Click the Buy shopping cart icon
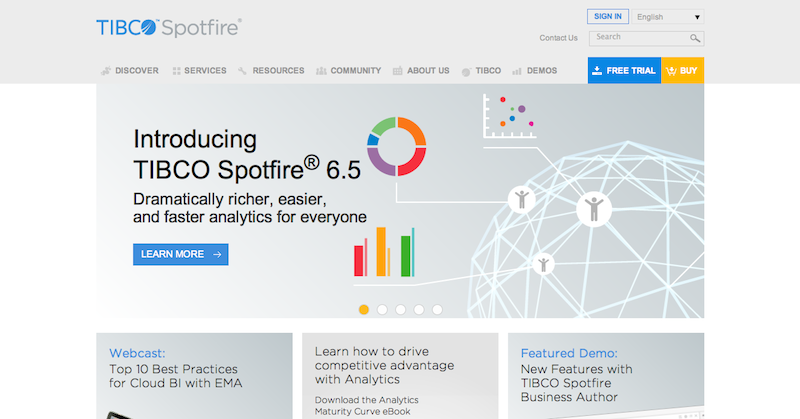Viewport: 800px width, 419px height. point(671,71)
